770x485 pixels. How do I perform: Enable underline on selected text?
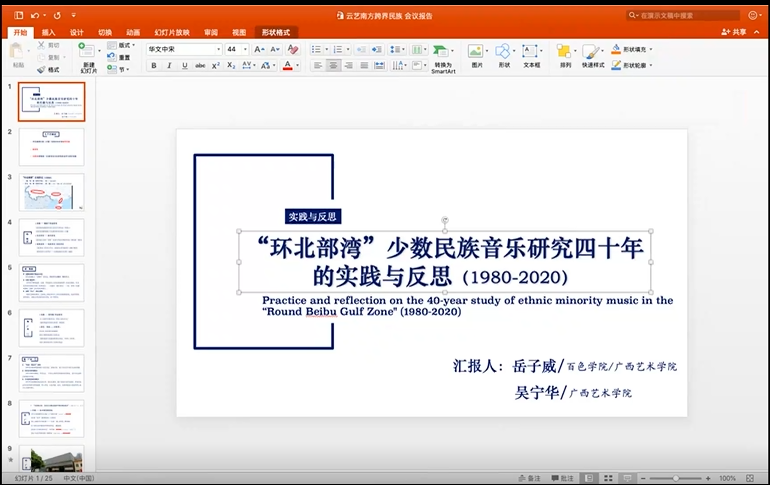184,65
